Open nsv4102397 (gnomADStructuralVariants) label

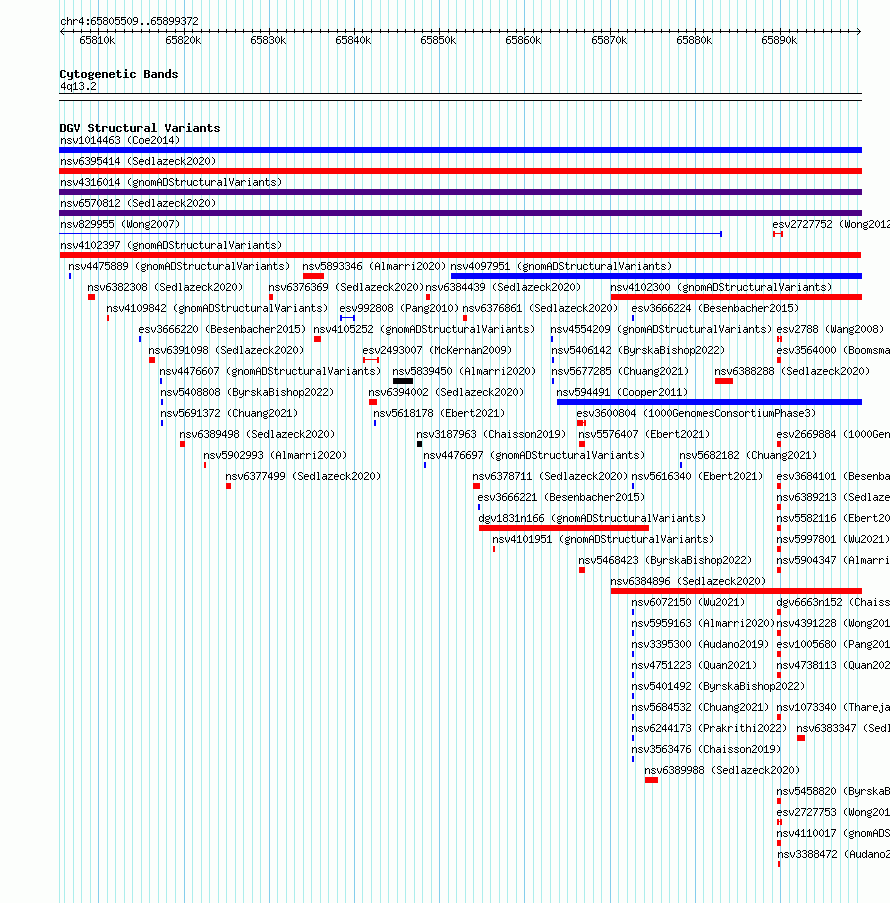171,245
